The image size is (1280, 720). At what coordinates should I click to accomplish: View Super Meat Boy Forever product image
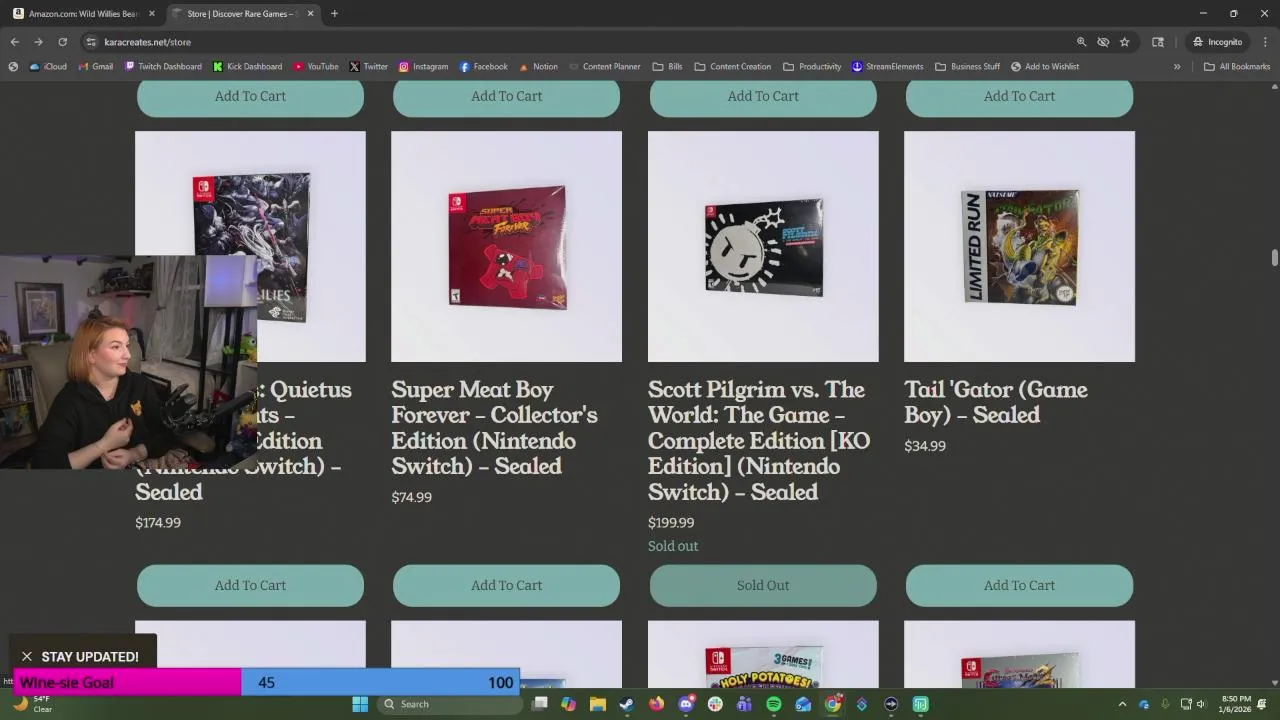(506, 246)
